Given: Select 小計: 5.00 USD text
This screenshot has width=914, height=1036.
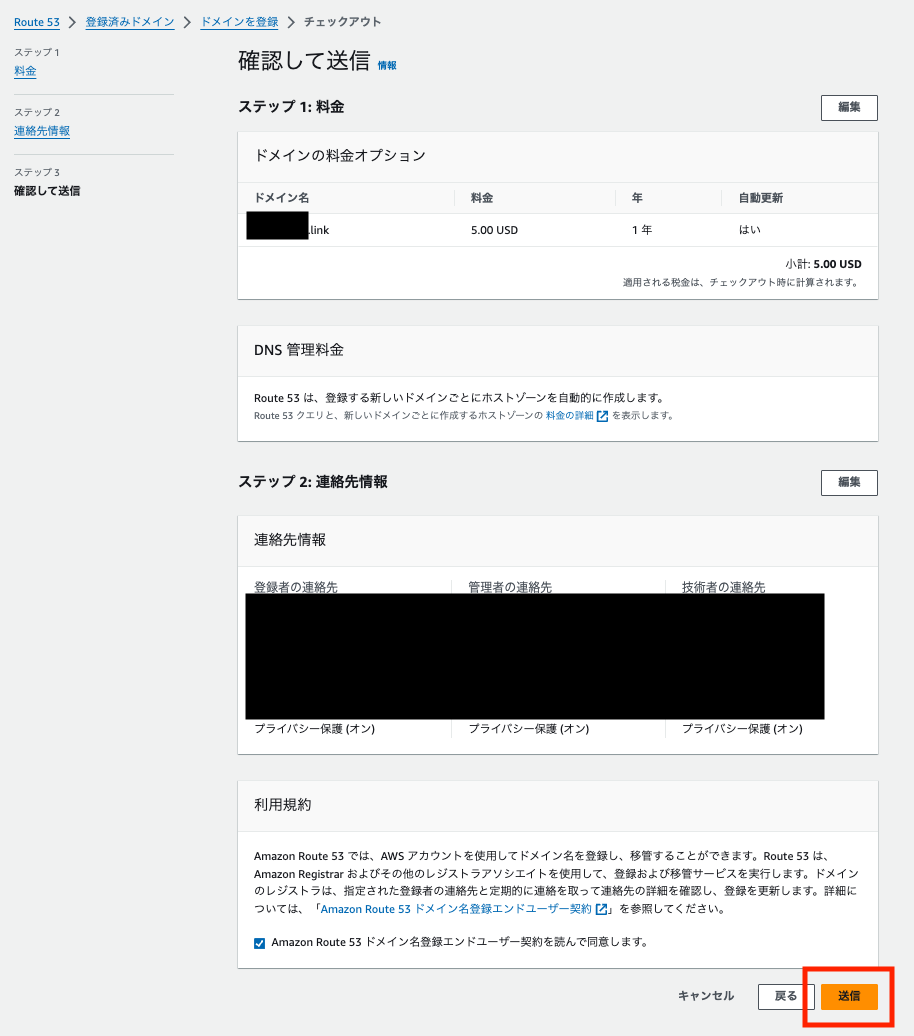Looking at the screenshot, I should coord(823,264).
